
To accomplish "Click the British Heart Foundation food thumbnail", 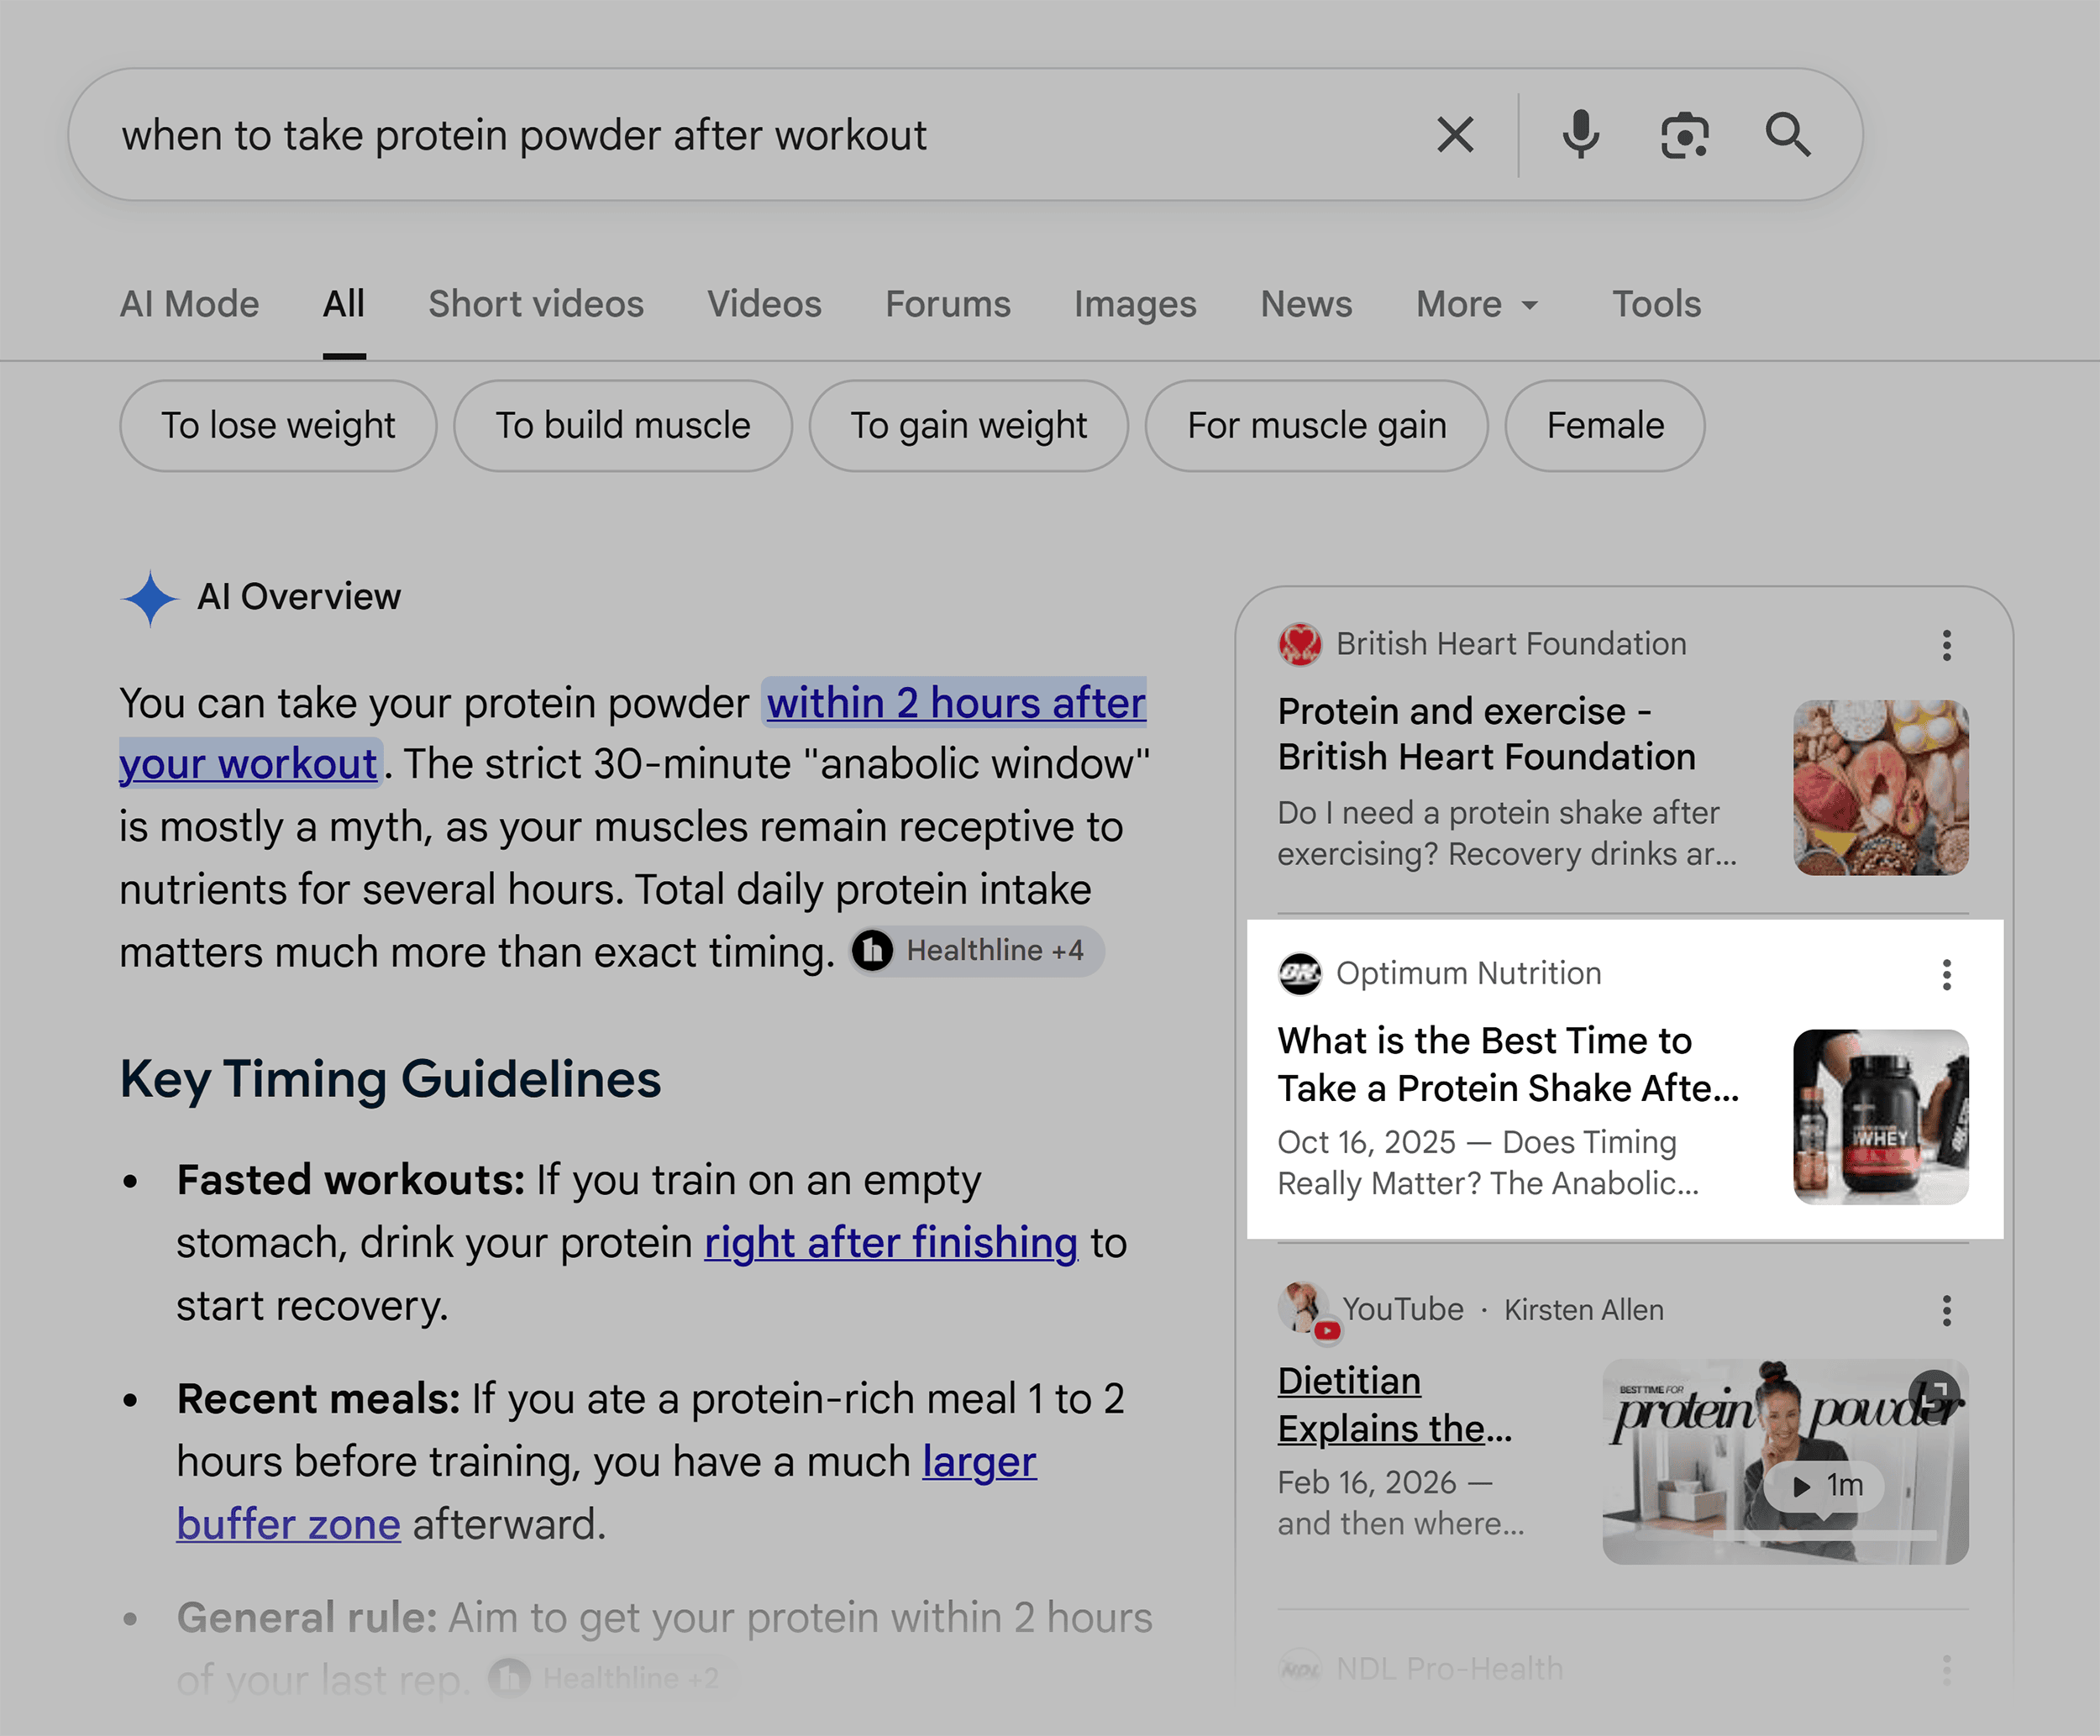I will [x=1881, y=788].
